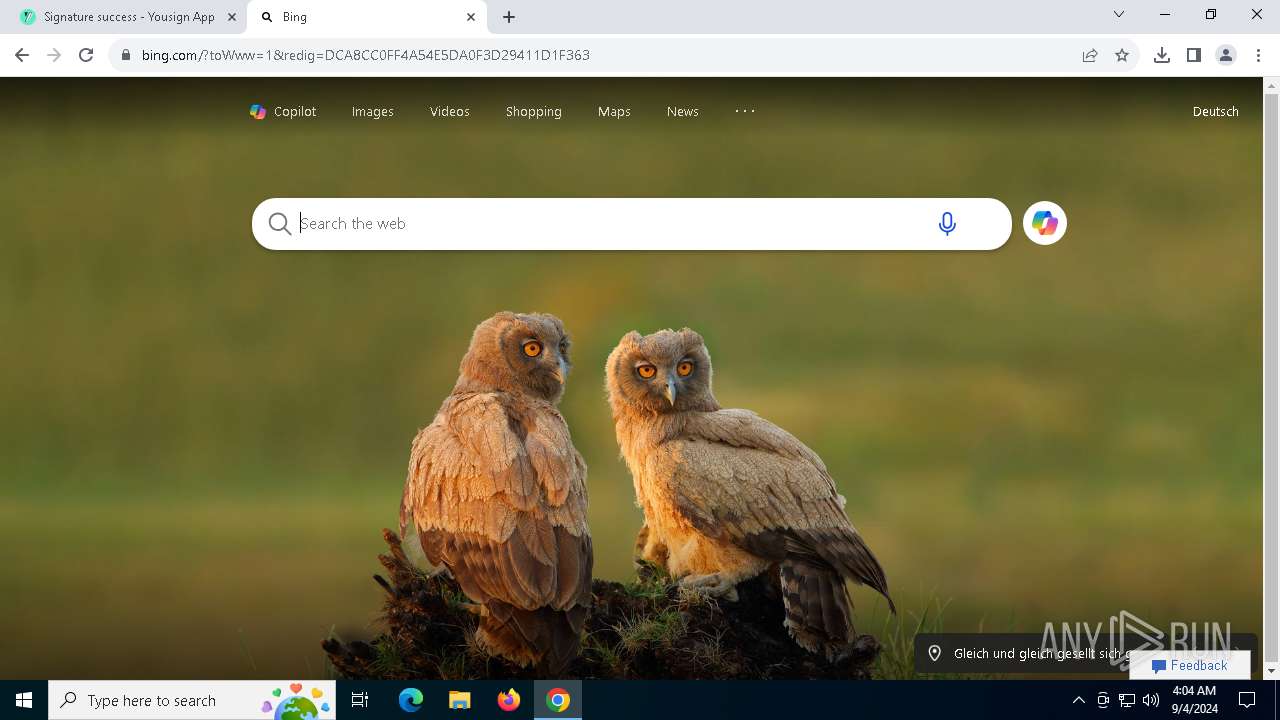Open the image location info caption
1280x720 pixels.
pos(1030,653)
